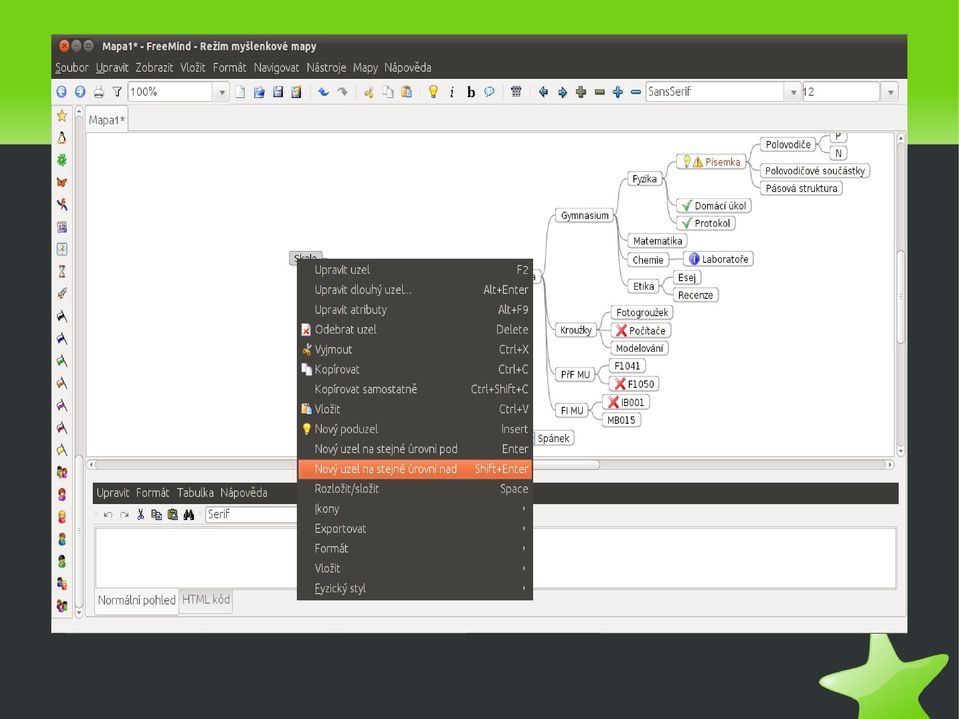Choose Nový uzel na stejné úrovni nad
The height and width of the screenshot is (719, 959).
[x=415, y=469]
